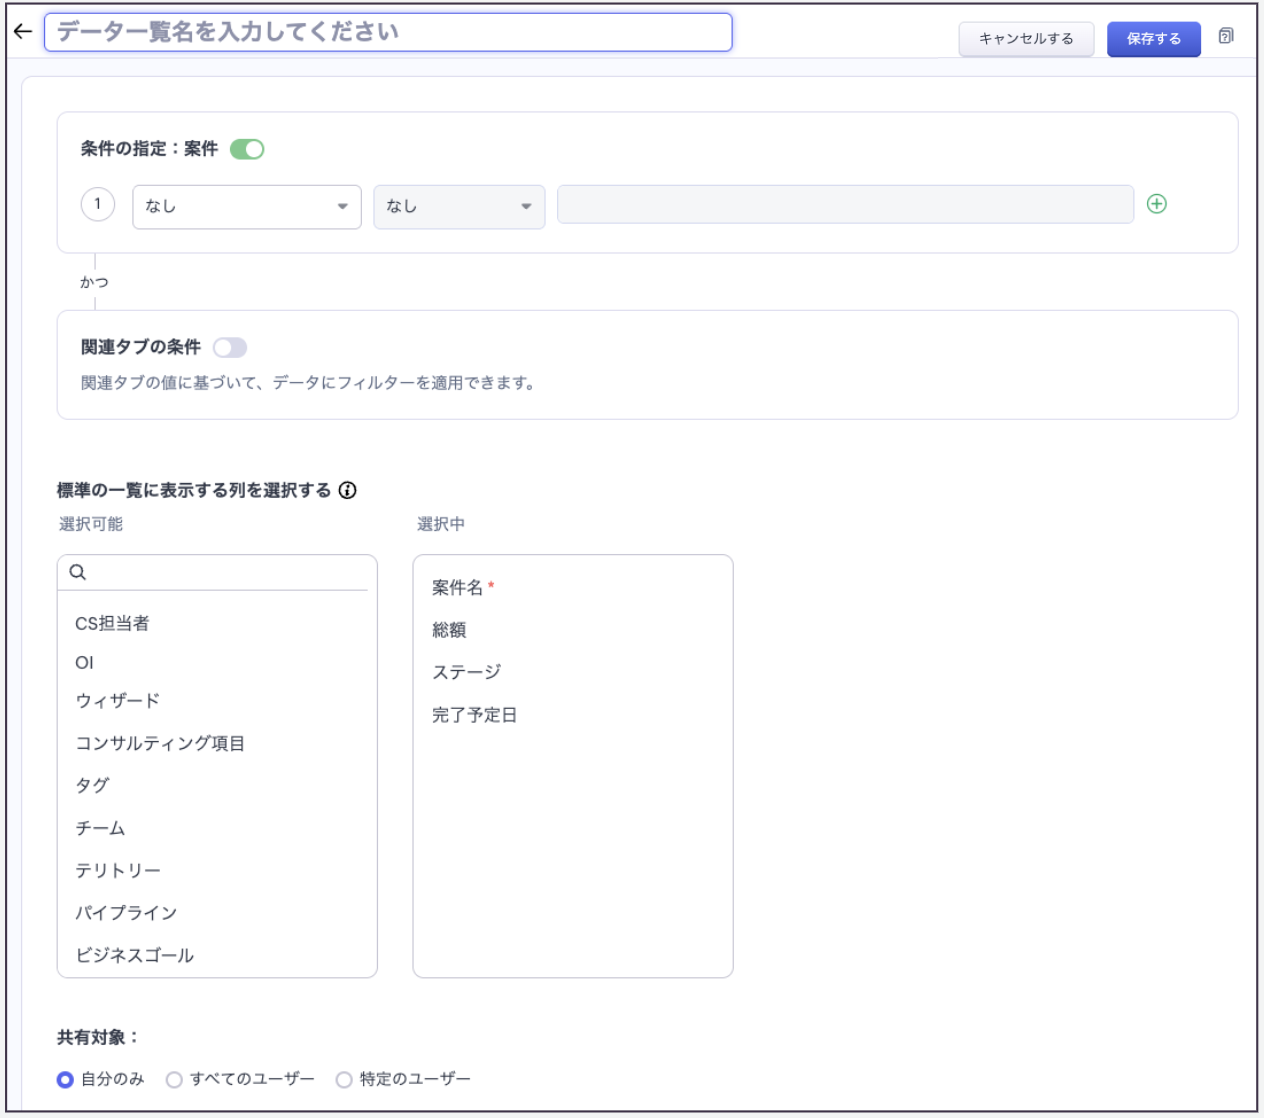This screenshot has width=1264, height=1118.
Task: Click the キャンセルする button
Action: [1026, 39]
